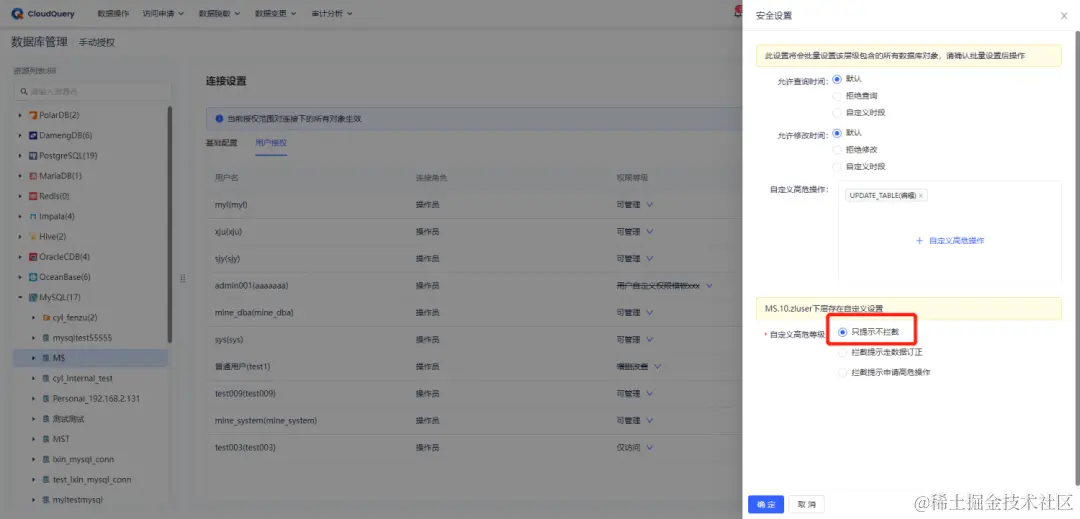Click the DamengDB database type icon
This screenshot has width=1080, height=519.
pos(32,135)
